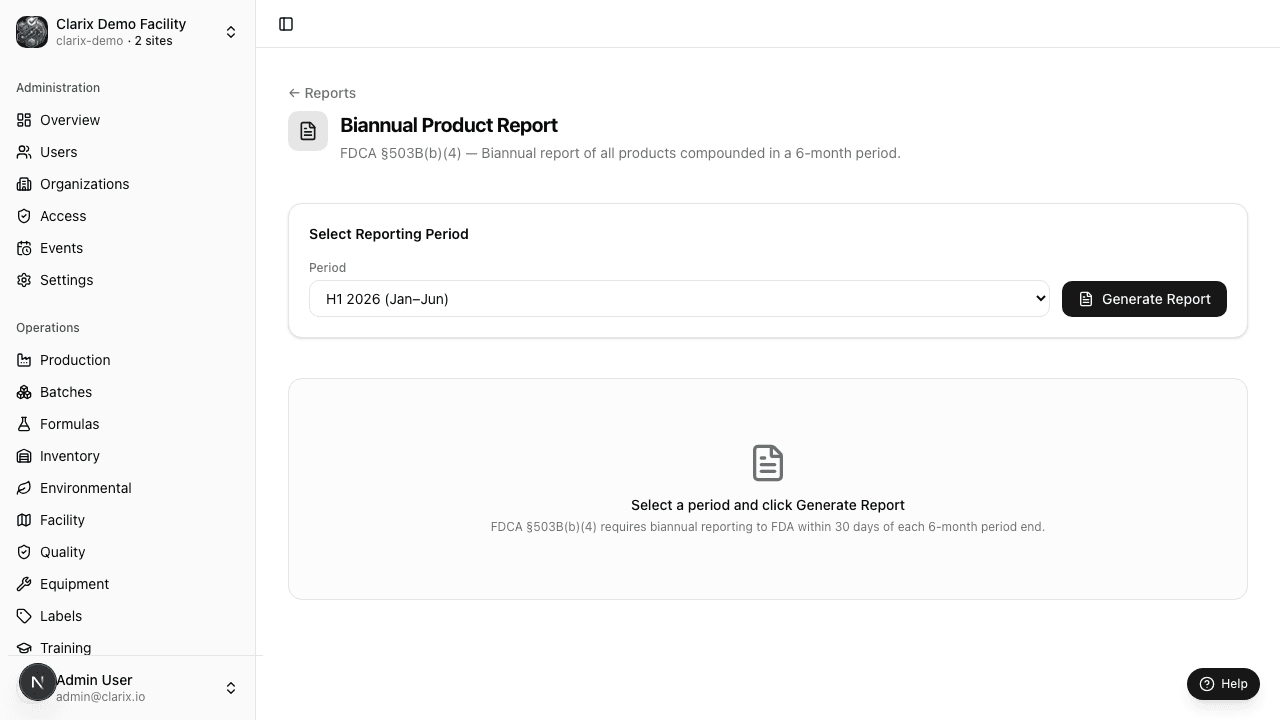Select Quality in the sidebar

[x=128, y=552]
